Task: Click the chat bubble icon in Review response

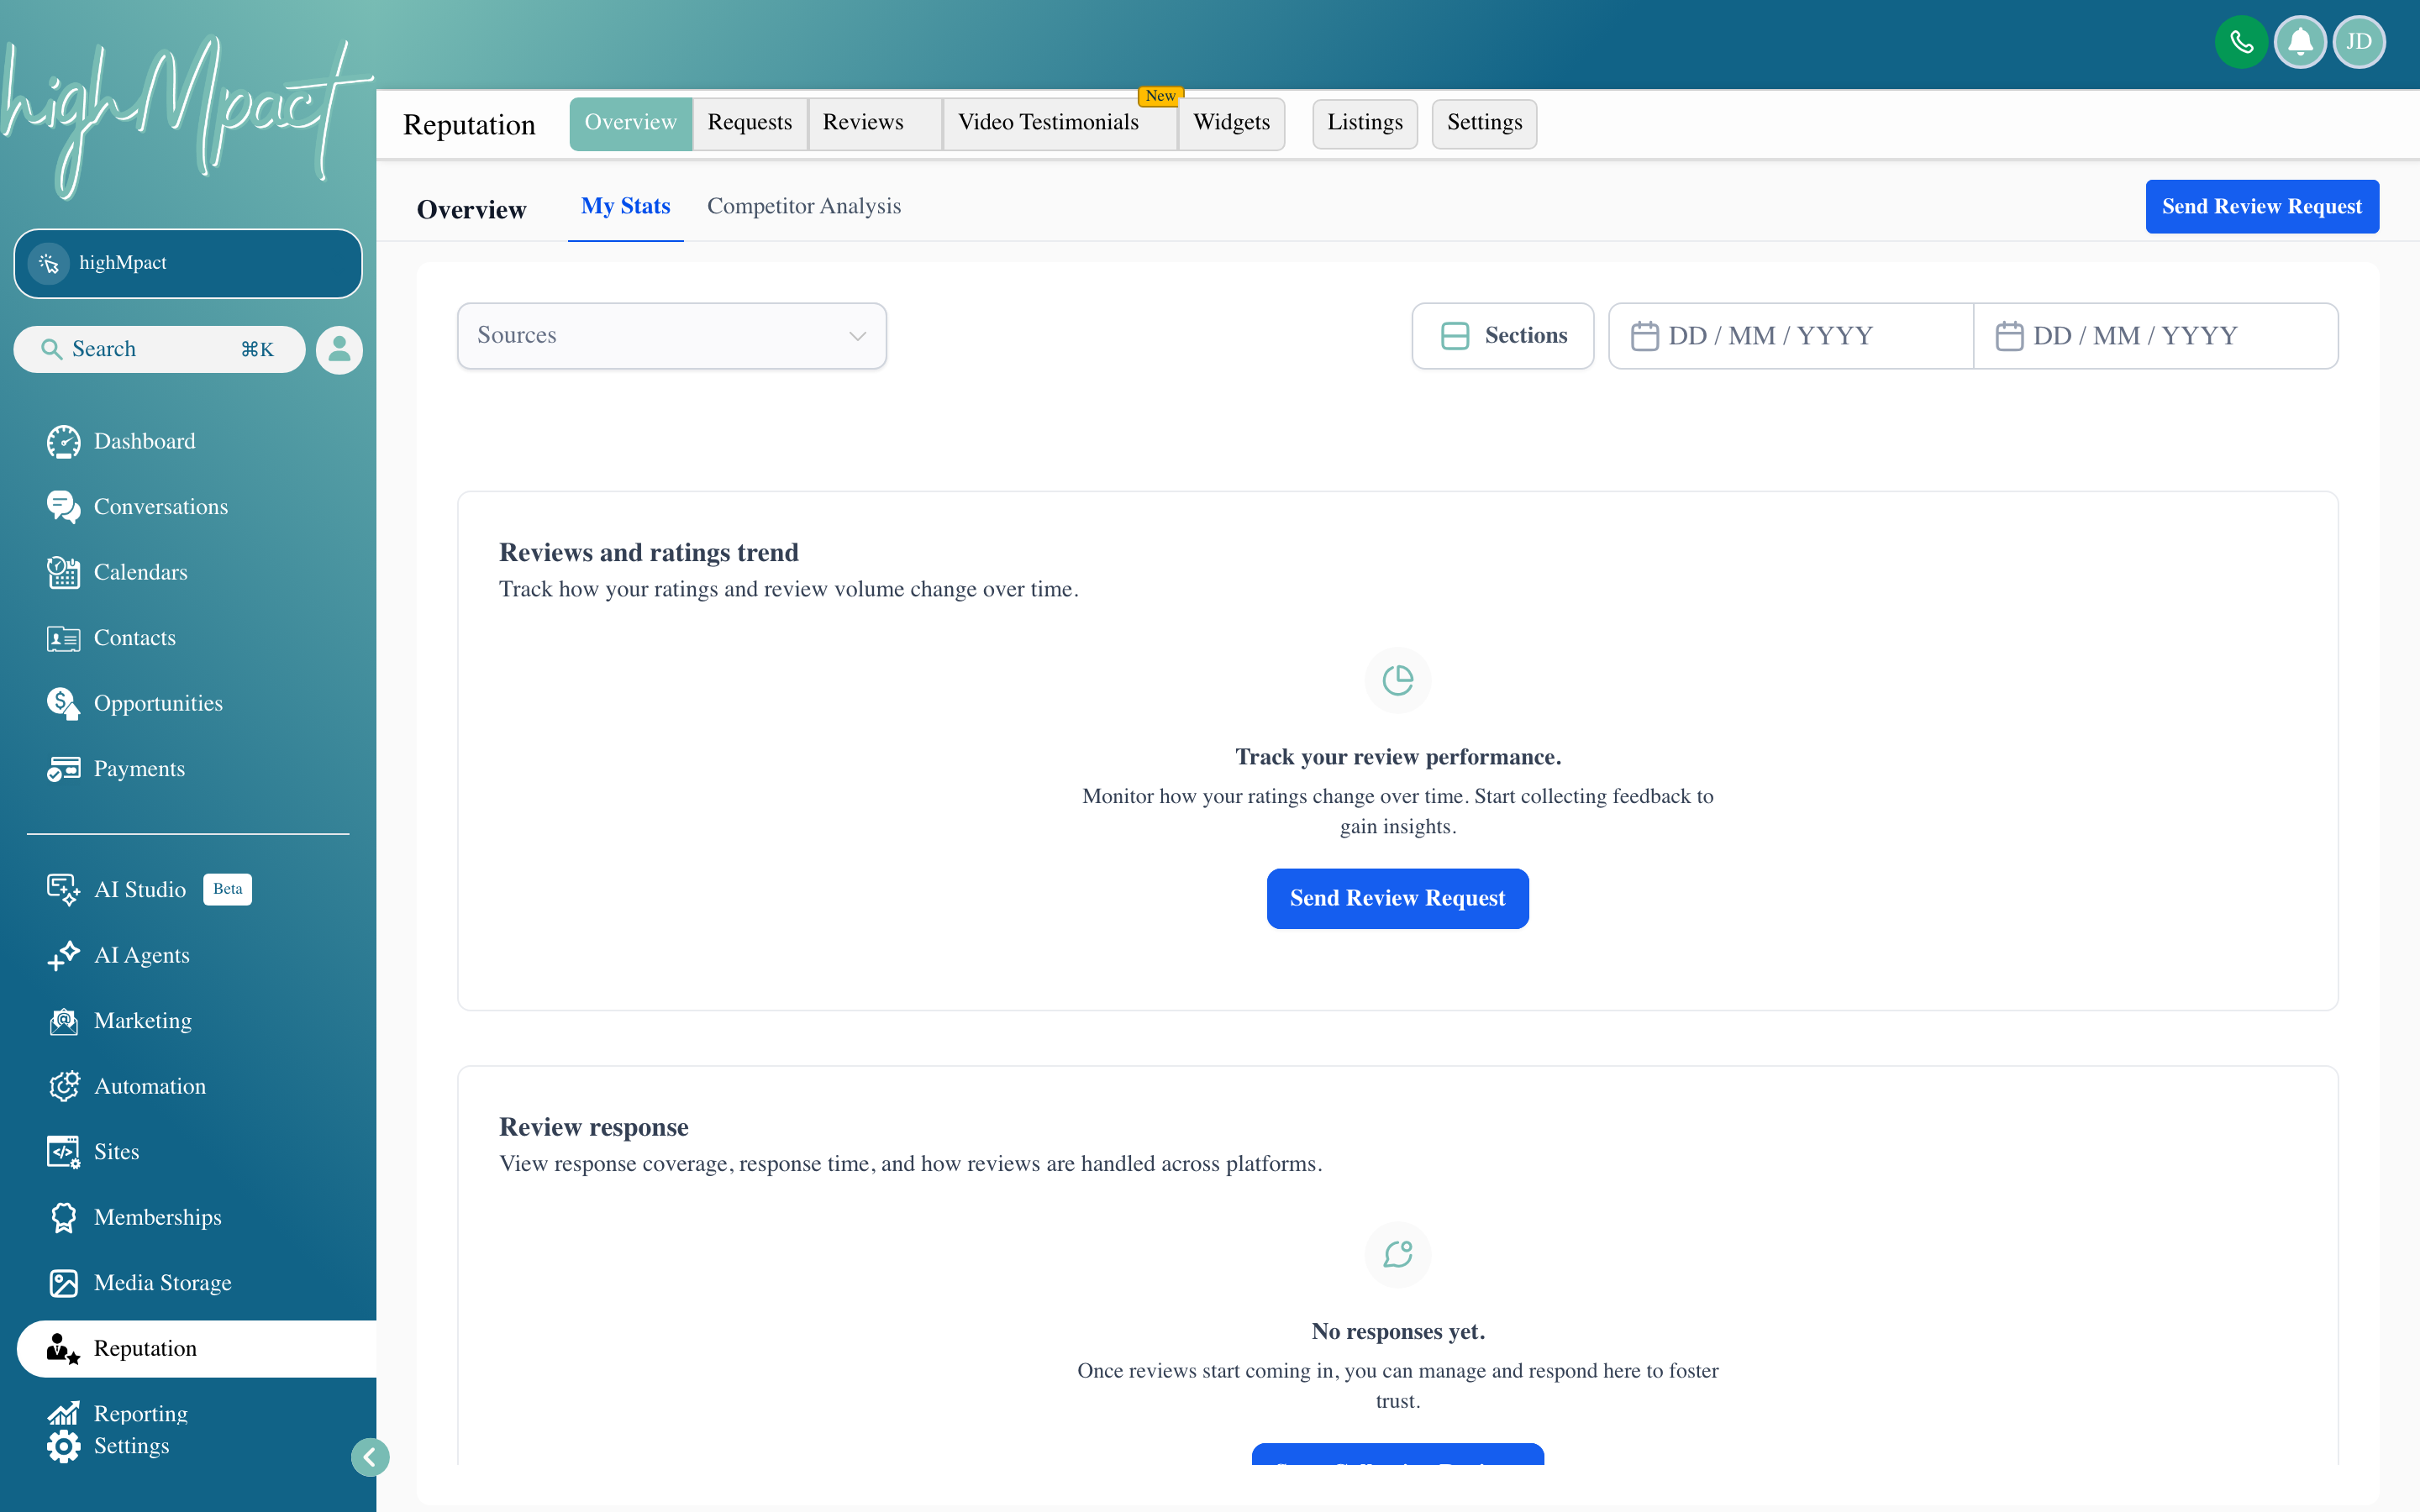Action: (1397, 1254)
